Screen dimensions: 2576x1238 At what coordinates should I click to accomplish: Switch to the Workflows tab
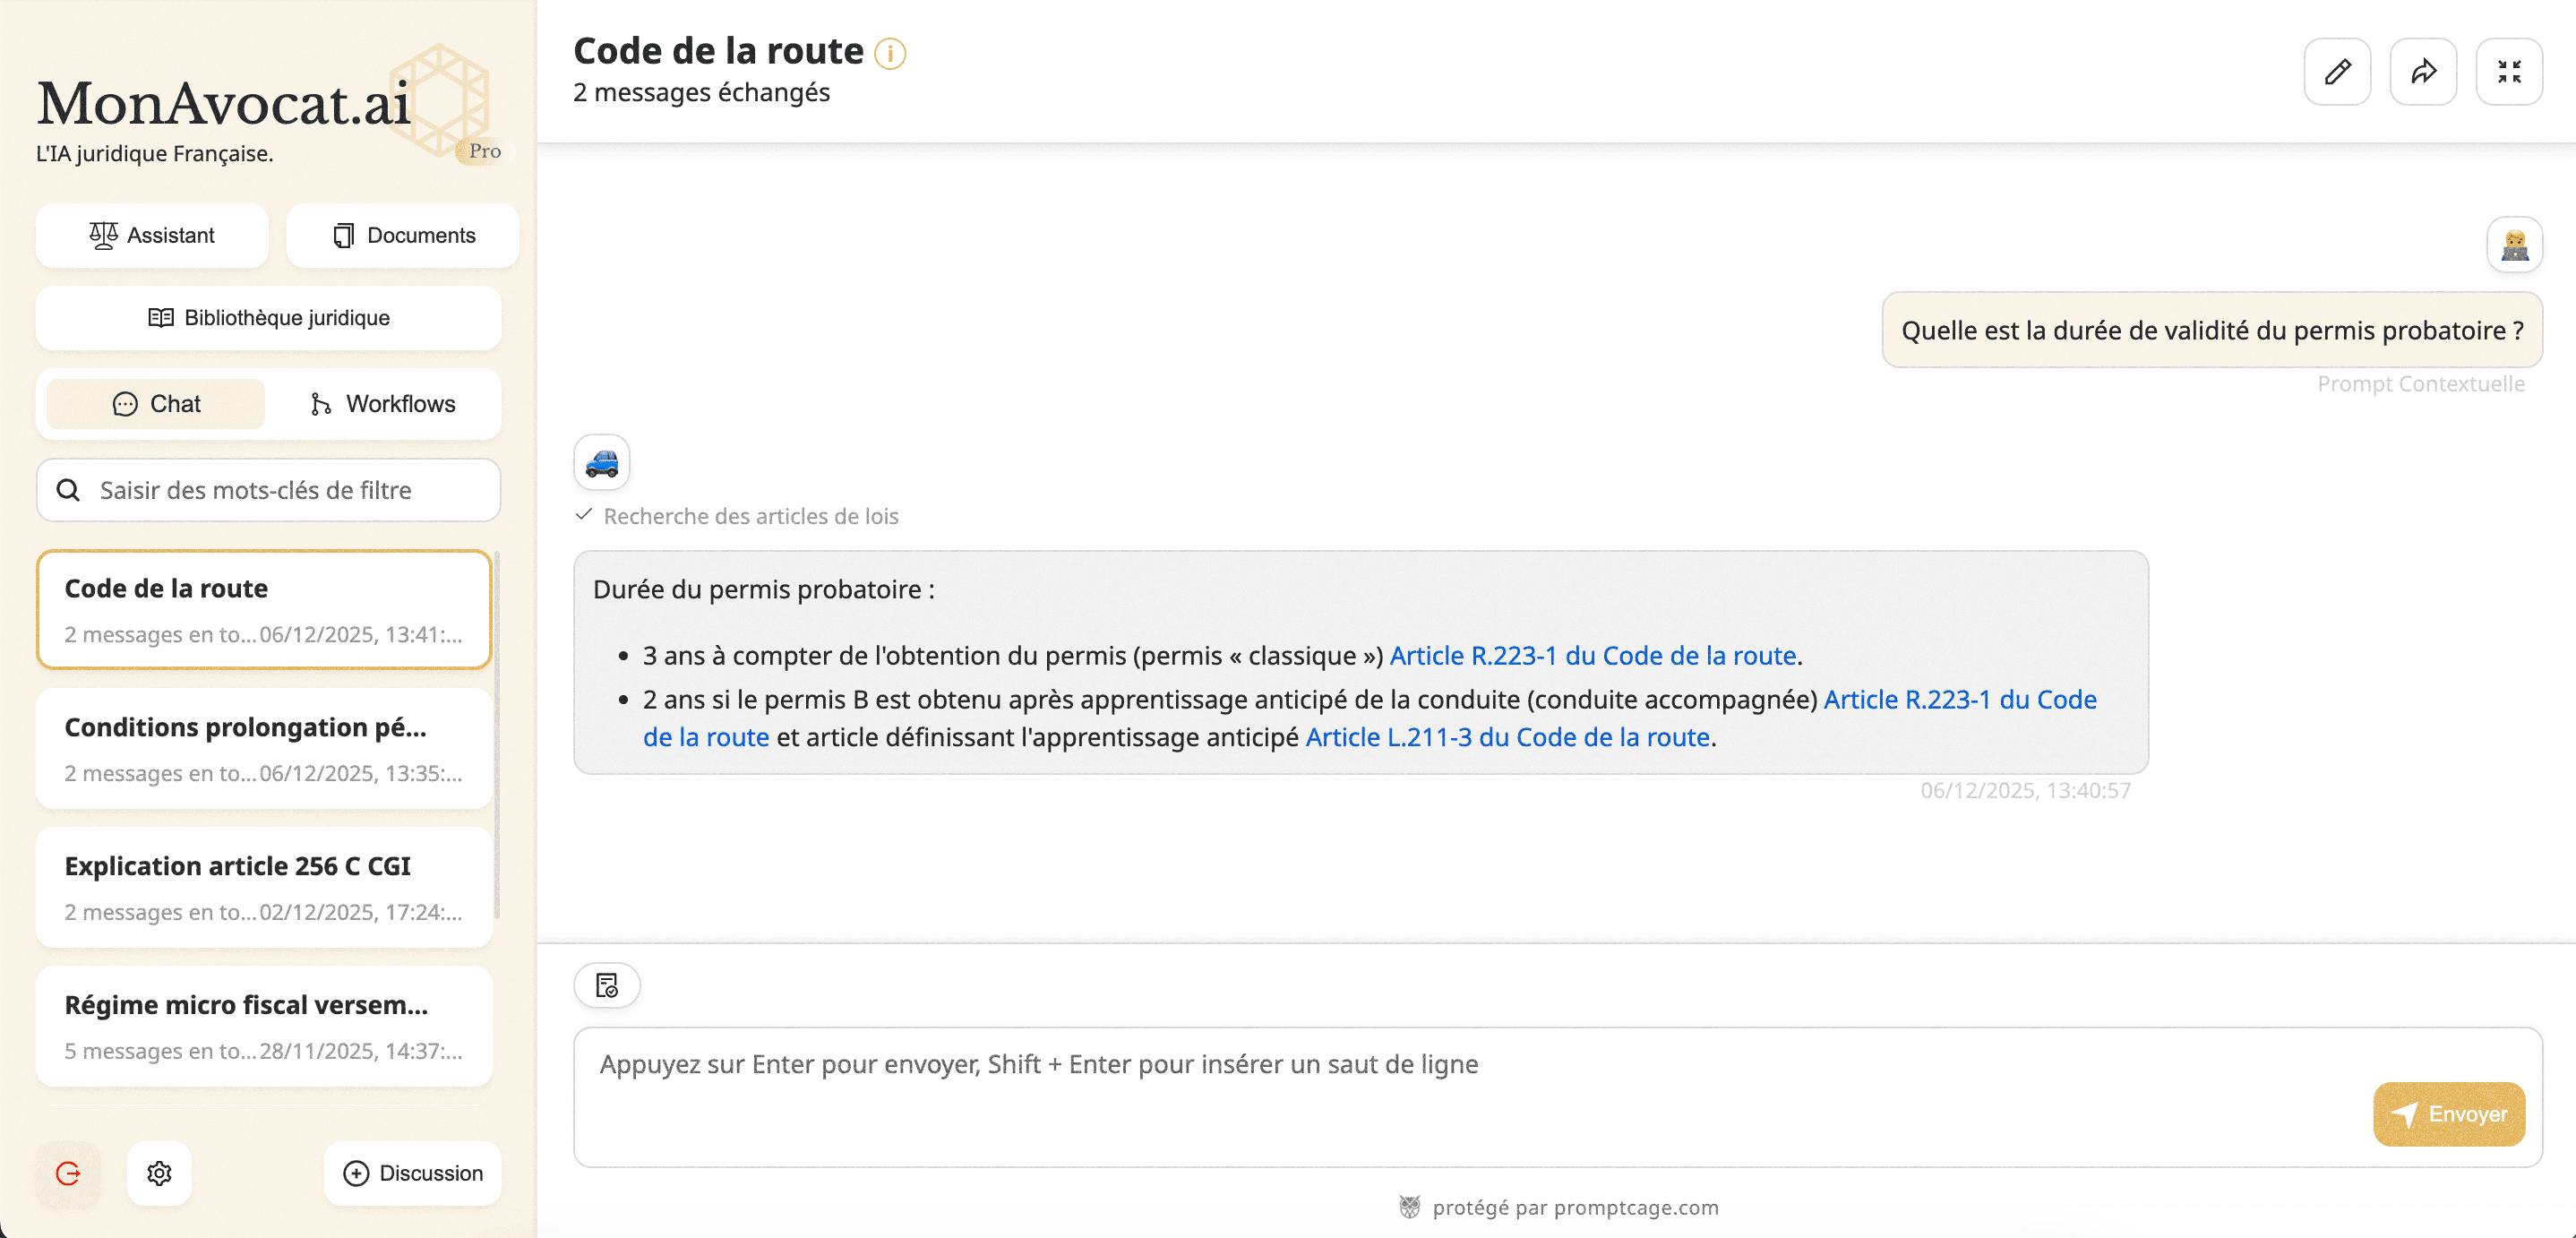tap(383, 404)
